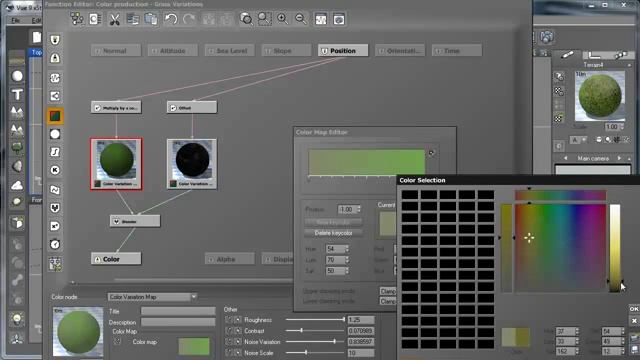The height and width of the screenshot is (360, 640).
Task: Click the Cut scissors icon in toolbar
Action: pos(115,19)
